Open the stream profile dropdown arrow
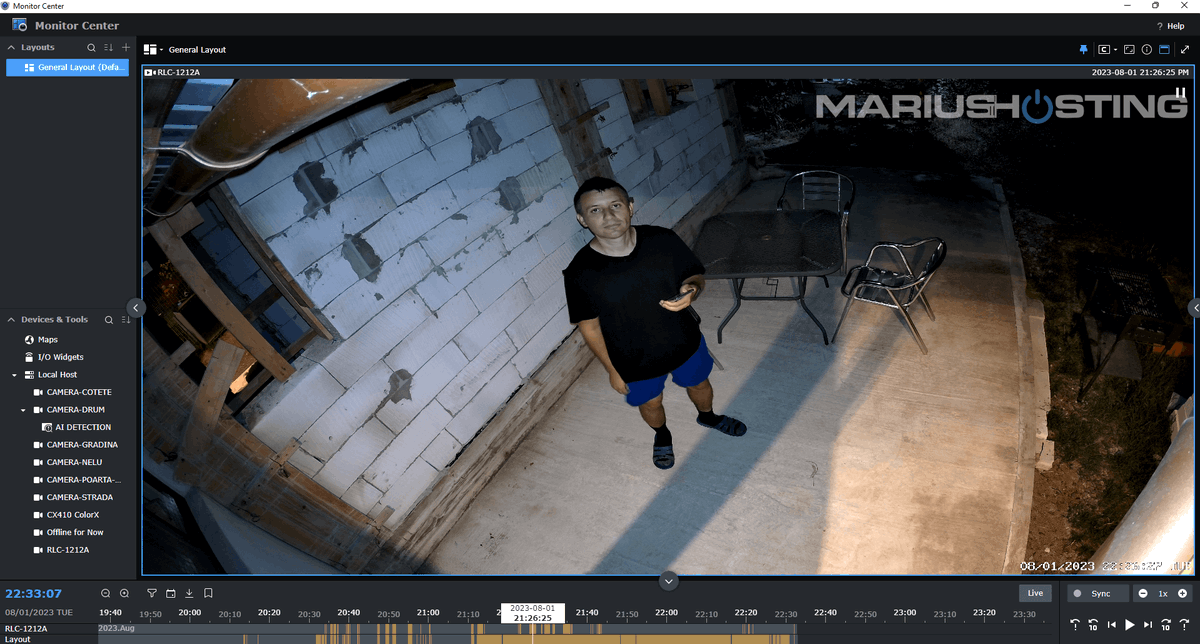This screenshot has width=1200, height=644. pyautogui.click(x=1115, y=49)
